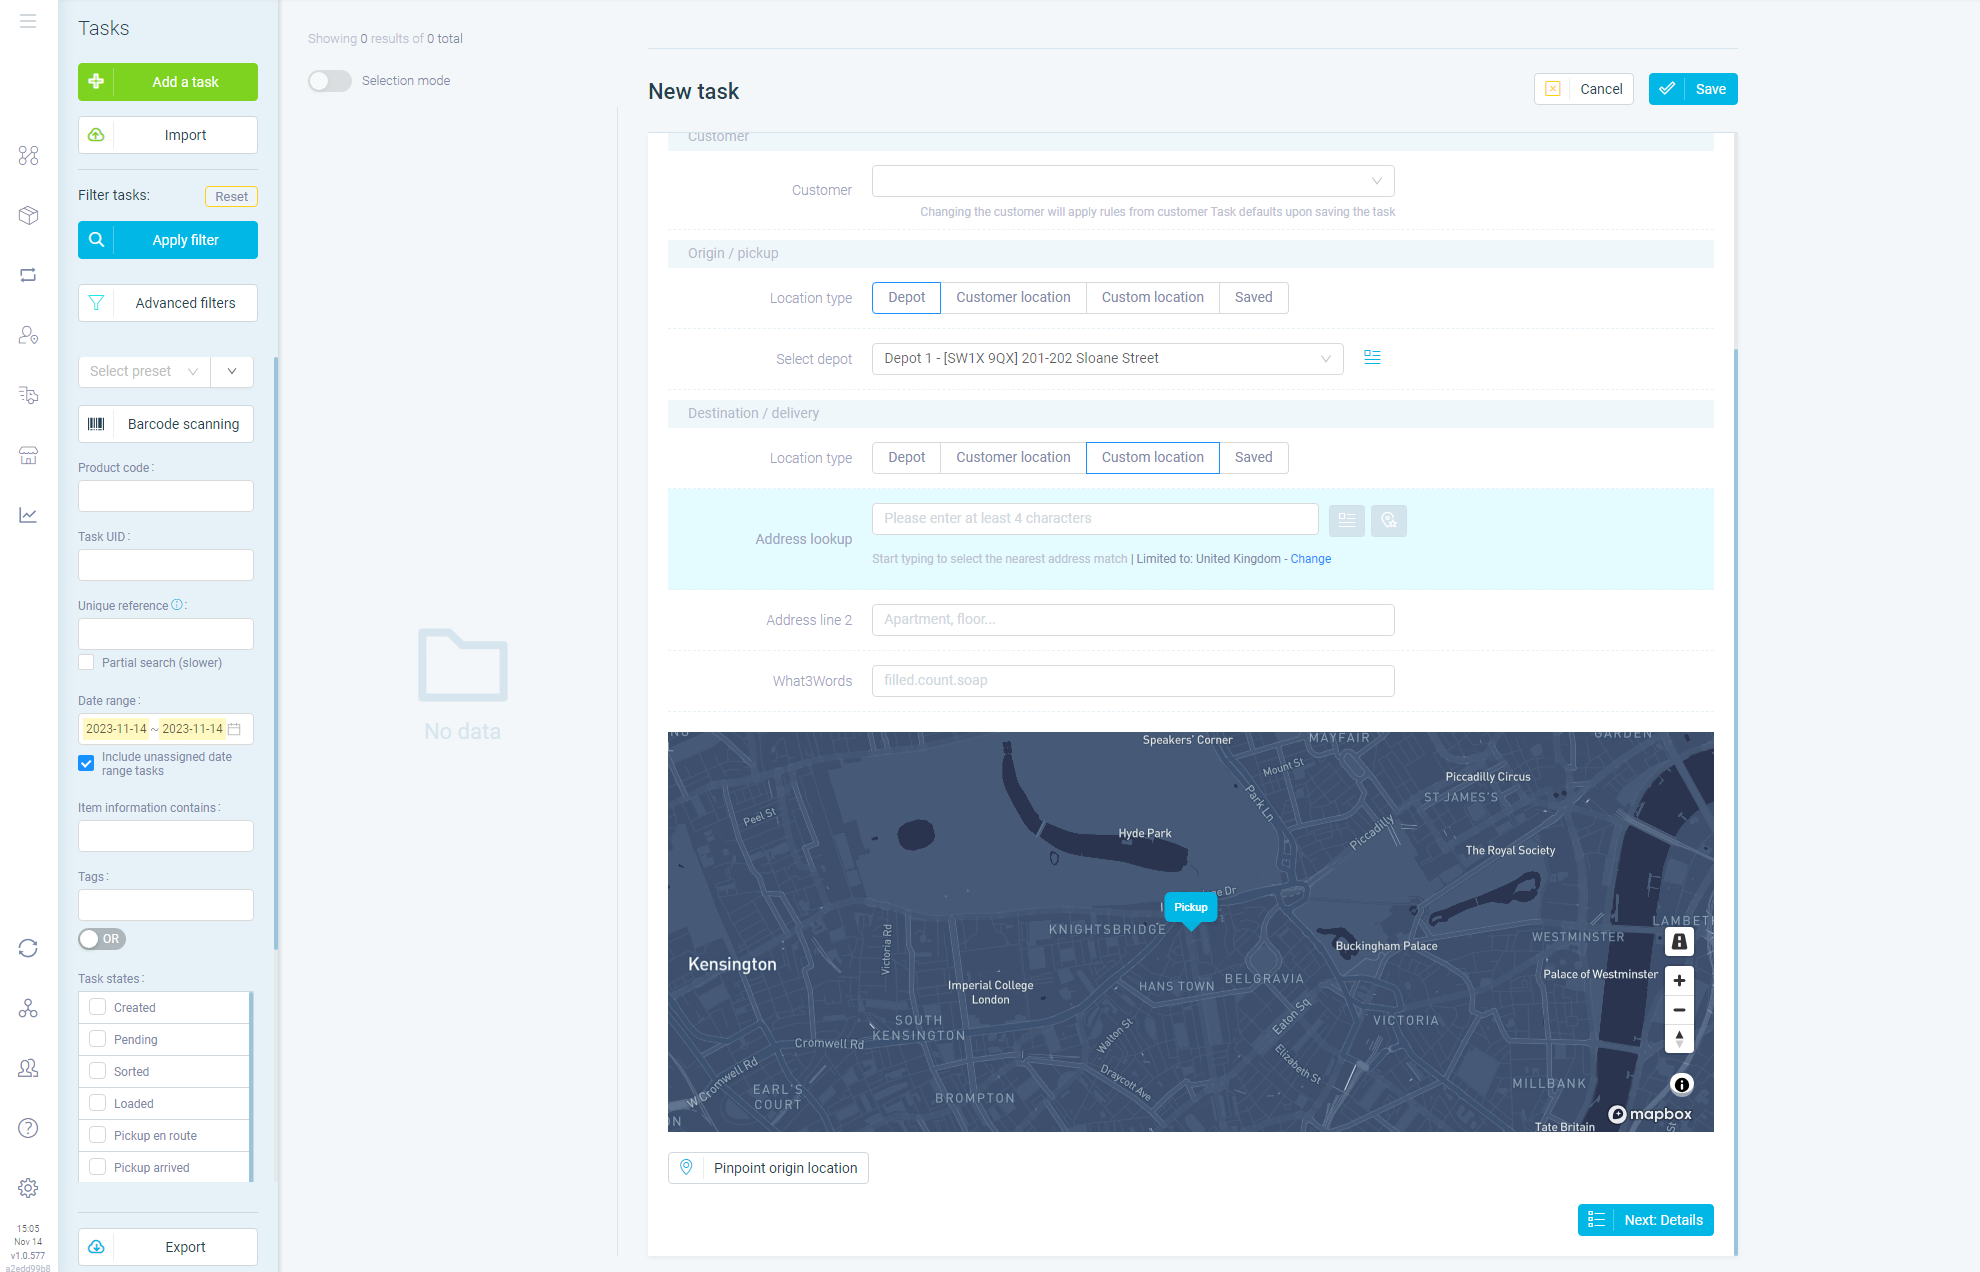The height and width of the screenshot is (1272, 1980).
Task: Toggle the Selection mode switch
Action: click(328, 81)
